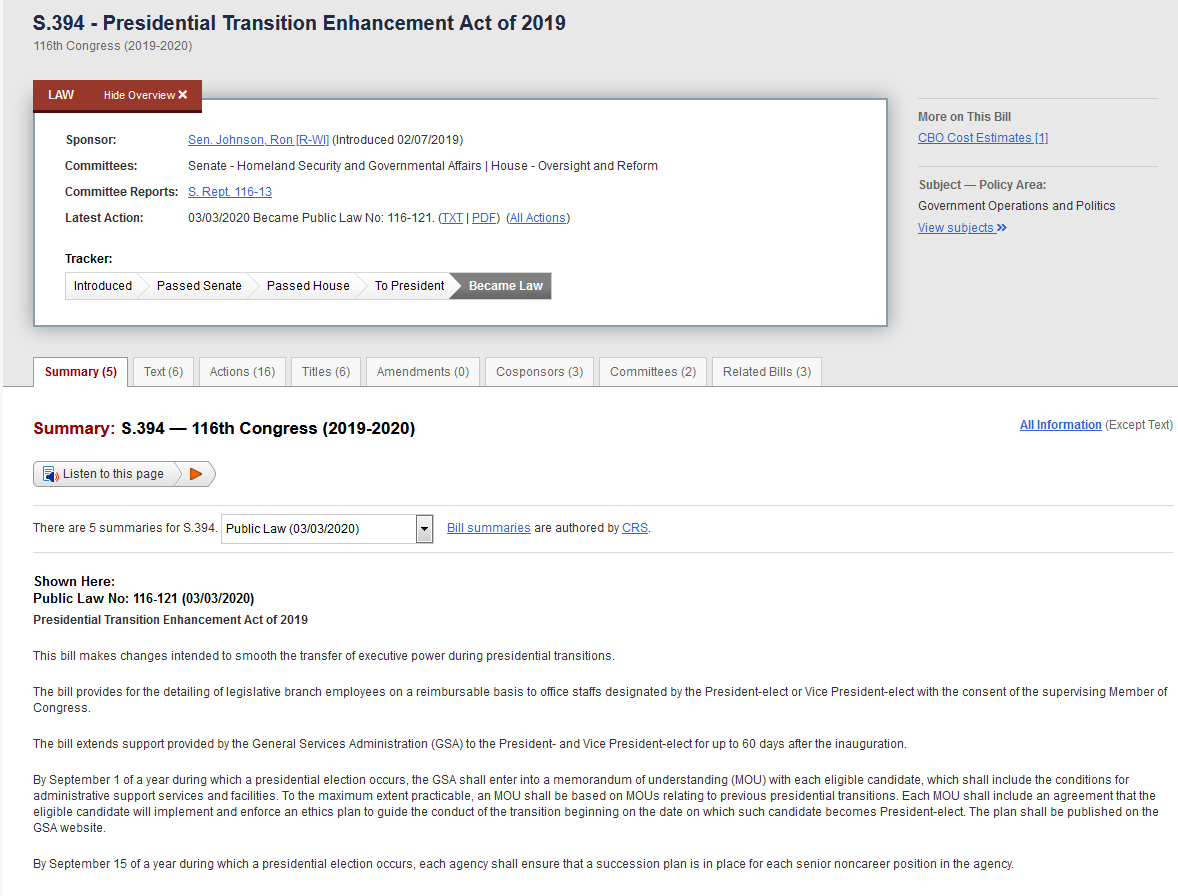Click the Summary: S.394 — 116th Congress heading

click(224, 428)
